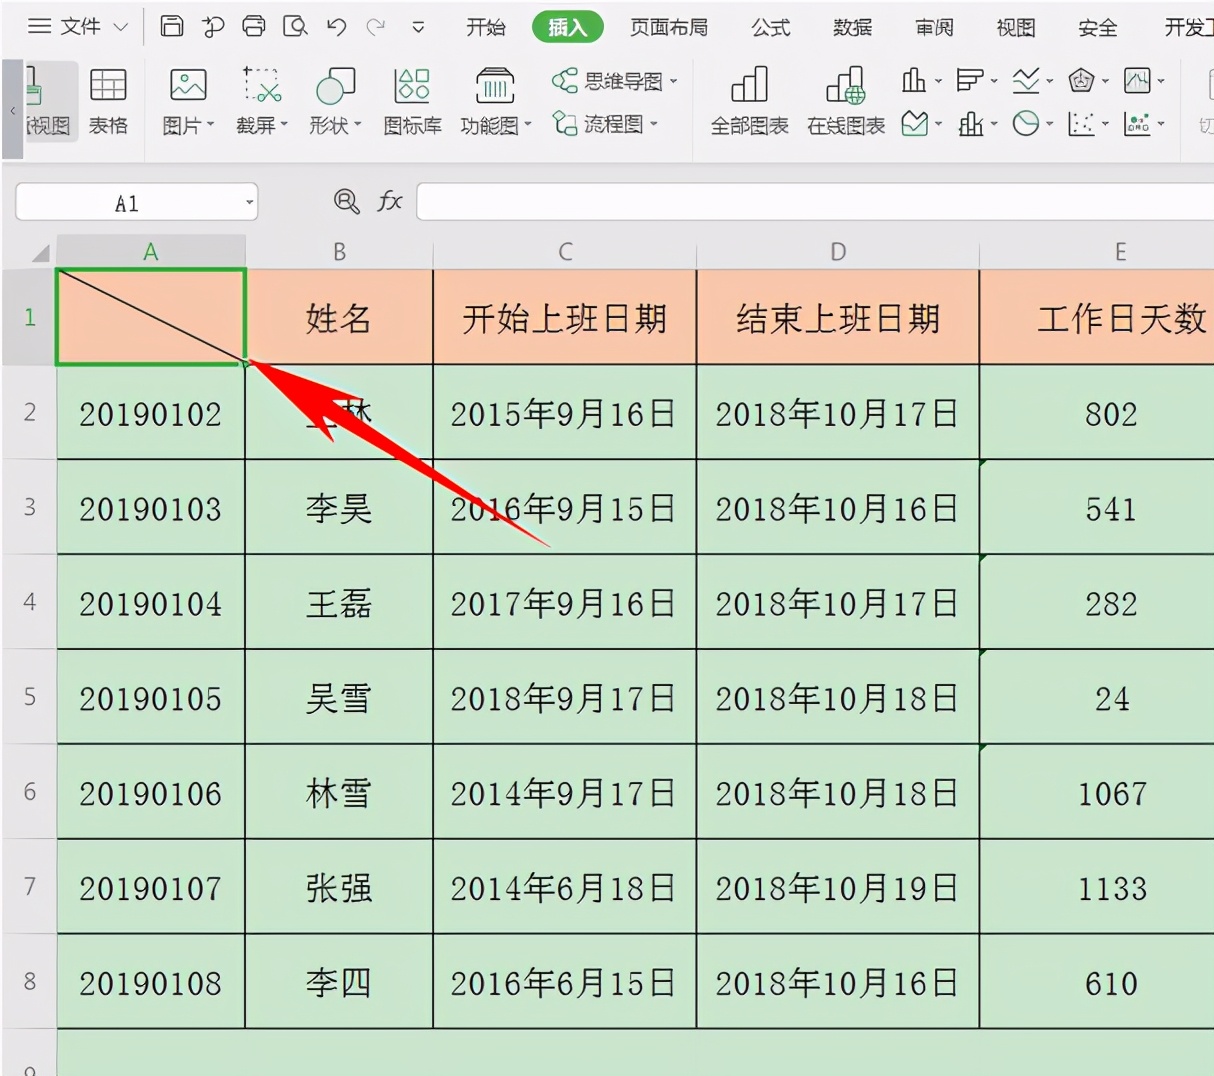This screenshot has height=1076, width=1214.
Task: Click the fx insert function icon
Action: 389,202
